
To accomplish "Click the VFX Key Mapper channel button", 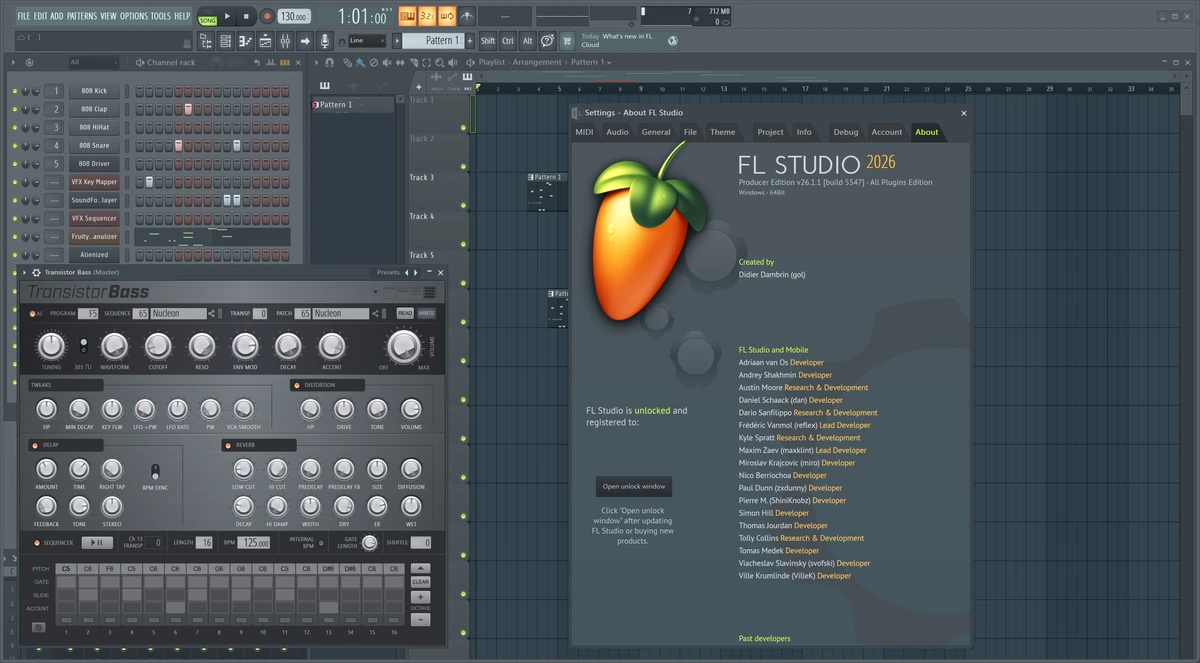I will [x=94, y=182].
